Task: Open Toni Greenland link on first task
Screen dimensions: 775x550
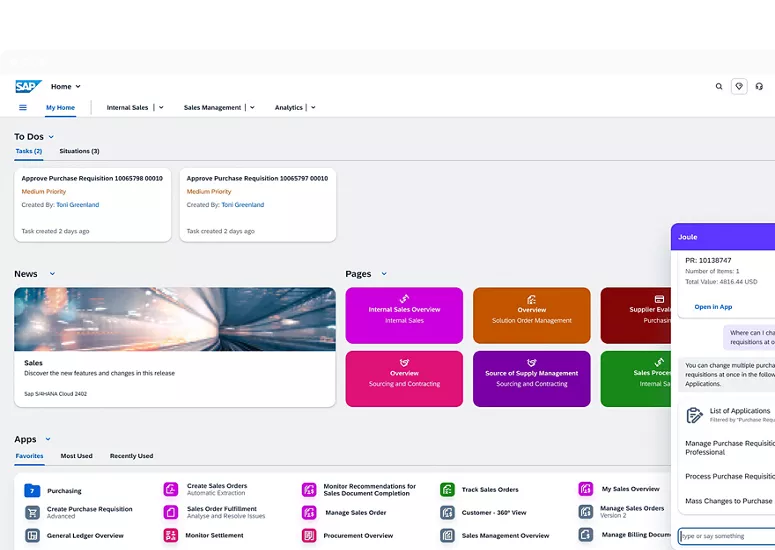Action: [x=77, y=205]
